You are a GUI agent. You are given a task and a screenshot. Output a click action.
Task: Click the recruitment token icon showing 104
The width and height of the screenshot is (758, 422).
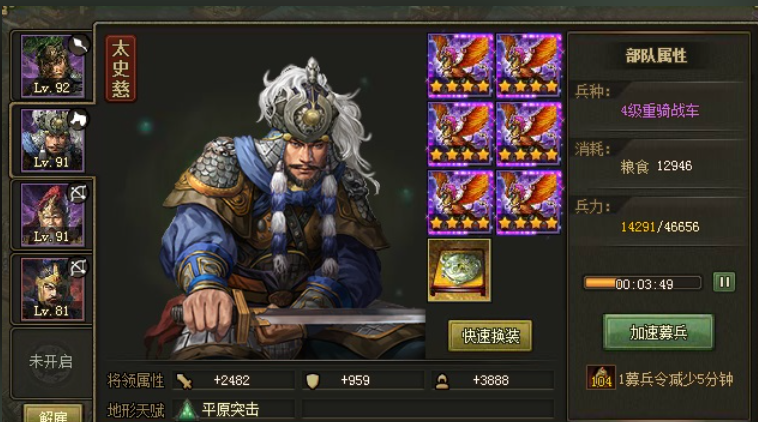(600, 378)
